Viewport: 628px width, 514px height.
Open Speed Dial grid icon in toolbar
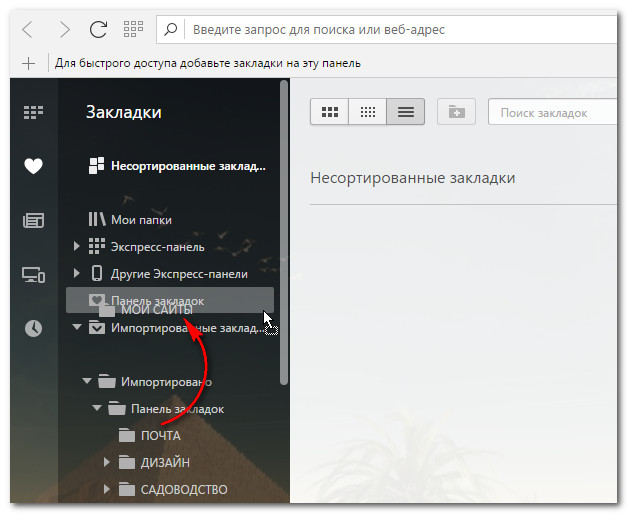133,29
